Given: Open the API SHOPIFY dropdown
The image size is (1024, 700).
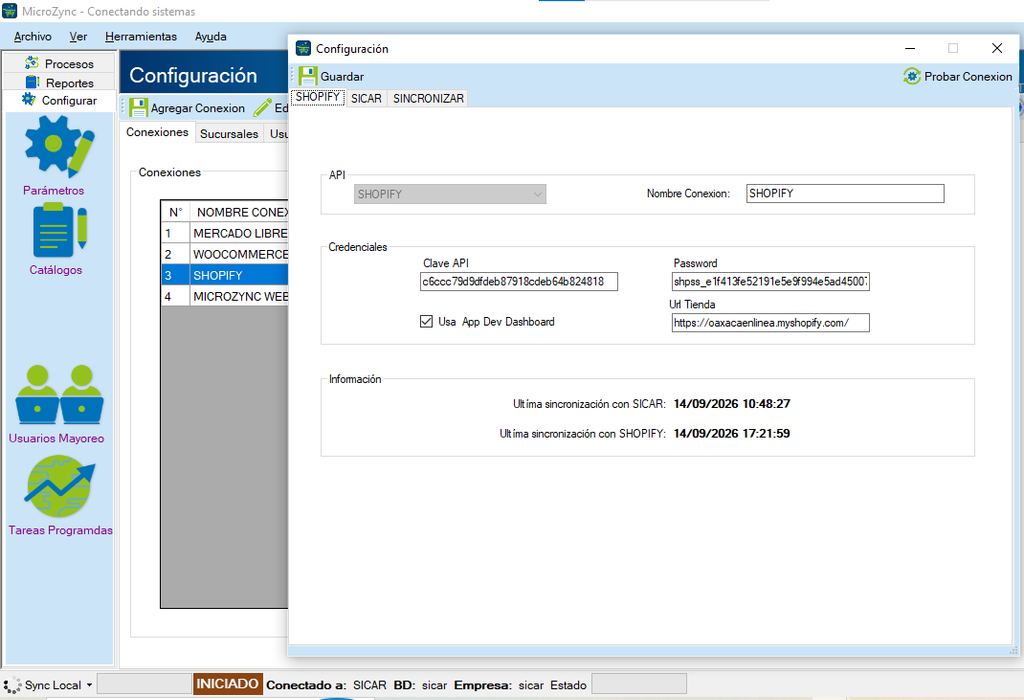Looking at the screenshot, I should (450, 194).
